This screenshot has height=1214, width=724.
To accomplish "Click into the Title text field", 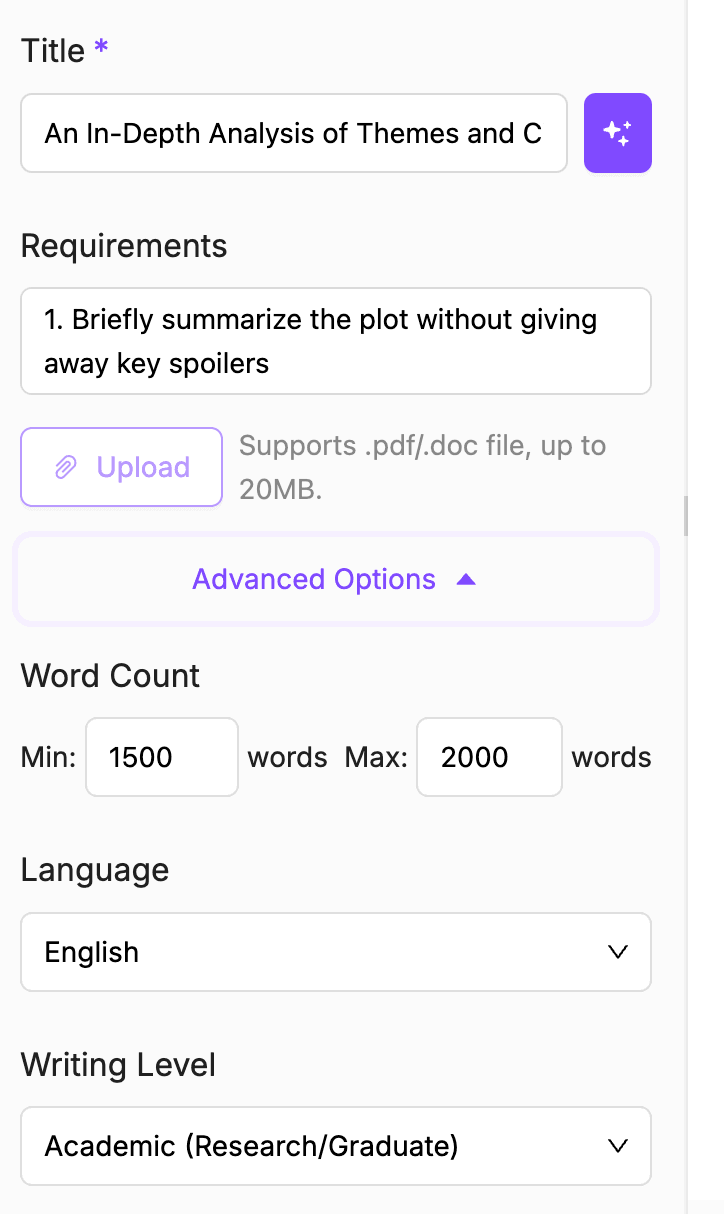I will click(293, 133).
